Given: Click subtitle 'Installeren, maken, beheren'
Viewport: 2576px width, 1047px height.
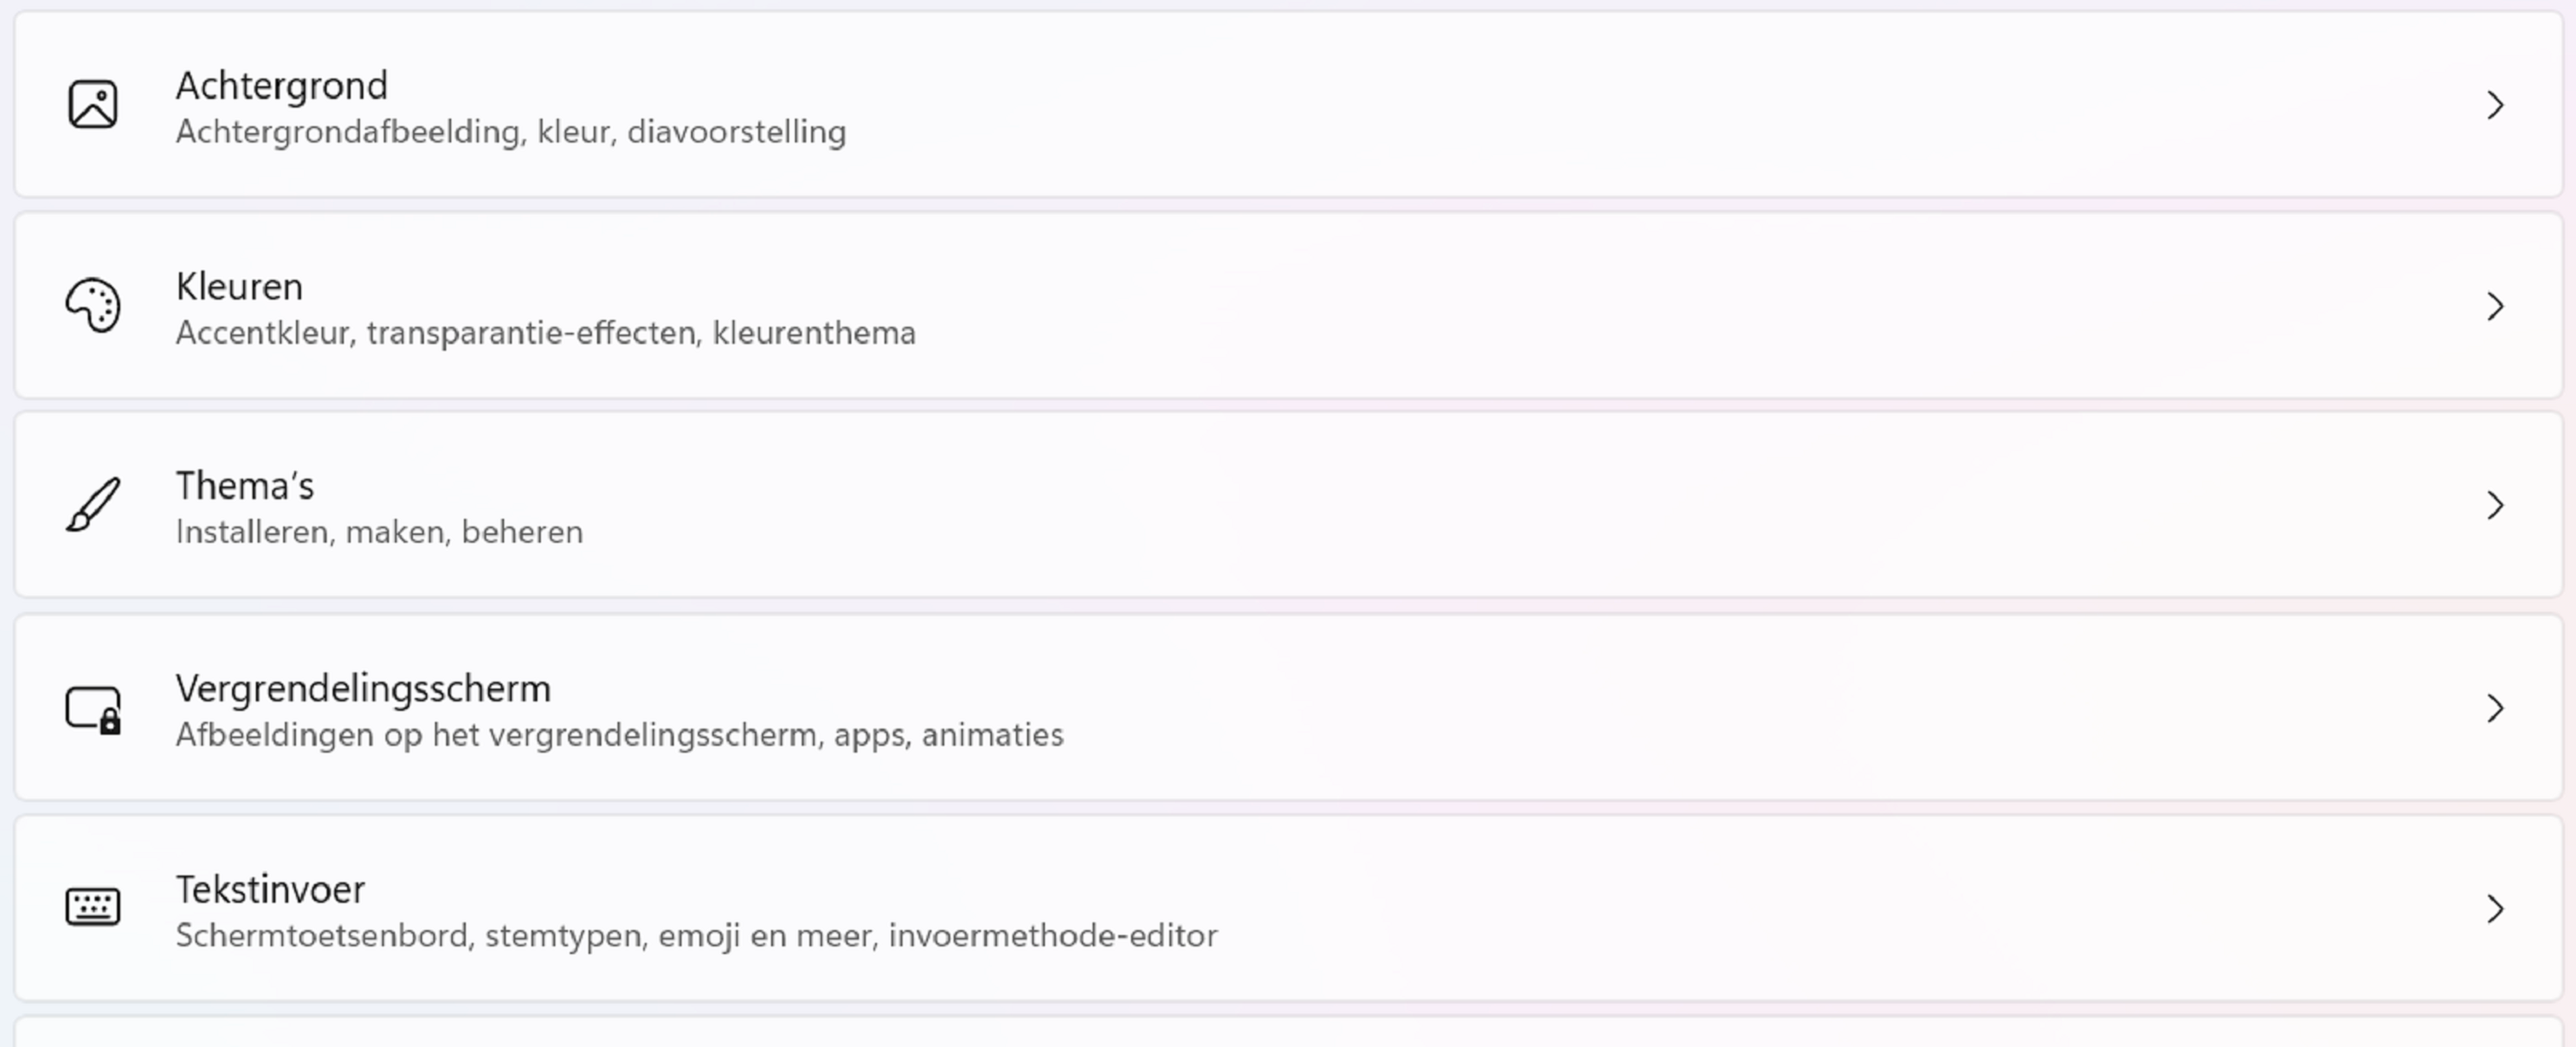Looking at the screenshot, I should pos(379,532).
